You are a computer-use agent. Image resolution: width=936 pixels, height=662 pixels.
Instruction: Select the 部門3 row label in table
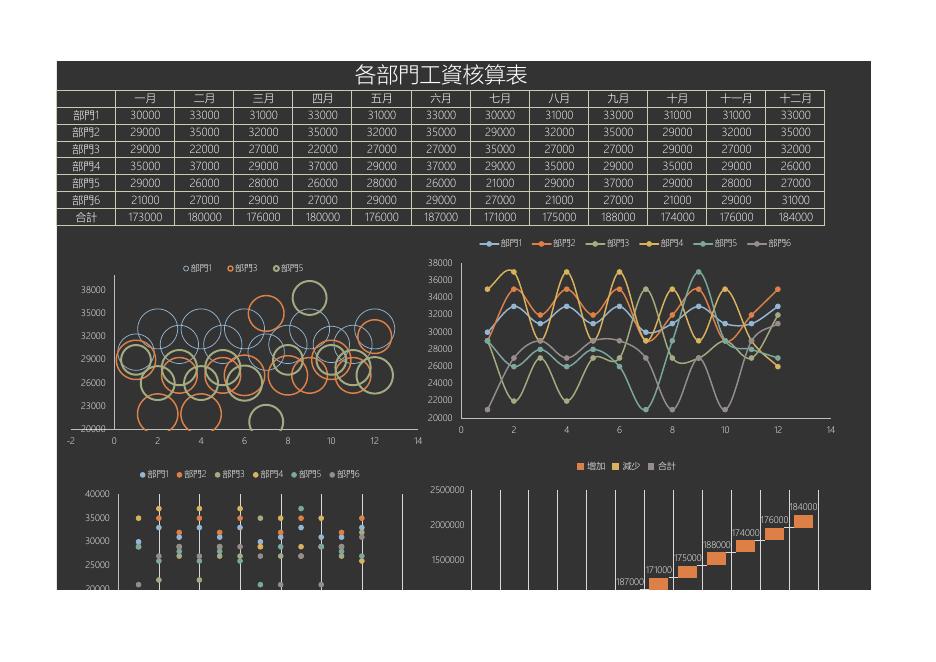(x=86, y=149)
